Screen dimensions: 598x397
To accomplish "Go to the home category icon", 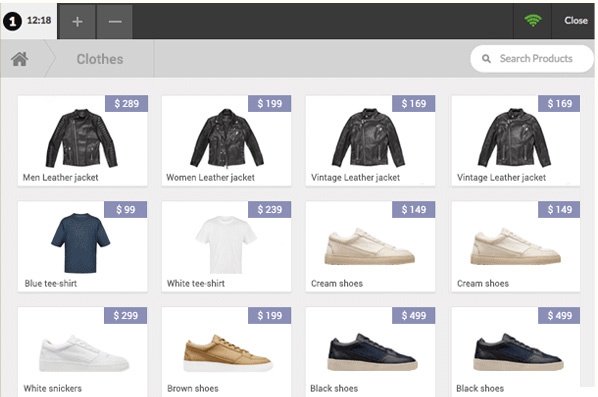I will tap(19, 59).
